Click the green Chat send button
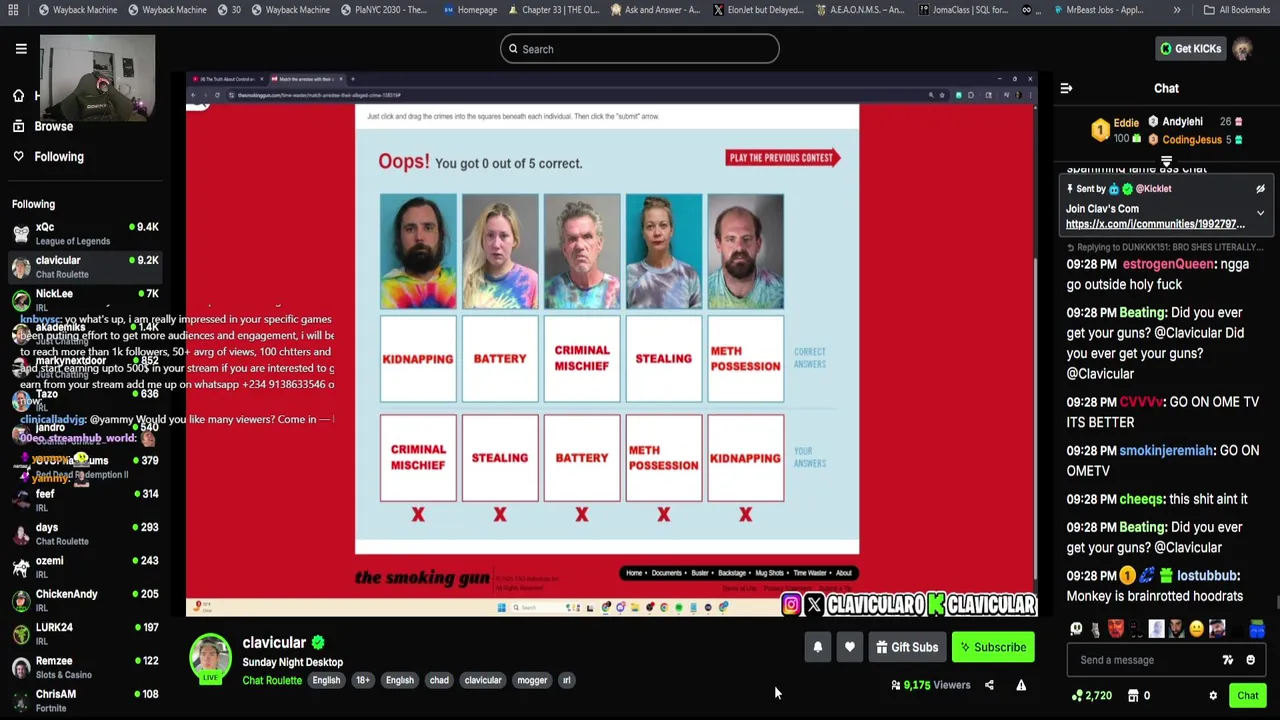This screenshot has width=1280, height=720. (1247, 696)
